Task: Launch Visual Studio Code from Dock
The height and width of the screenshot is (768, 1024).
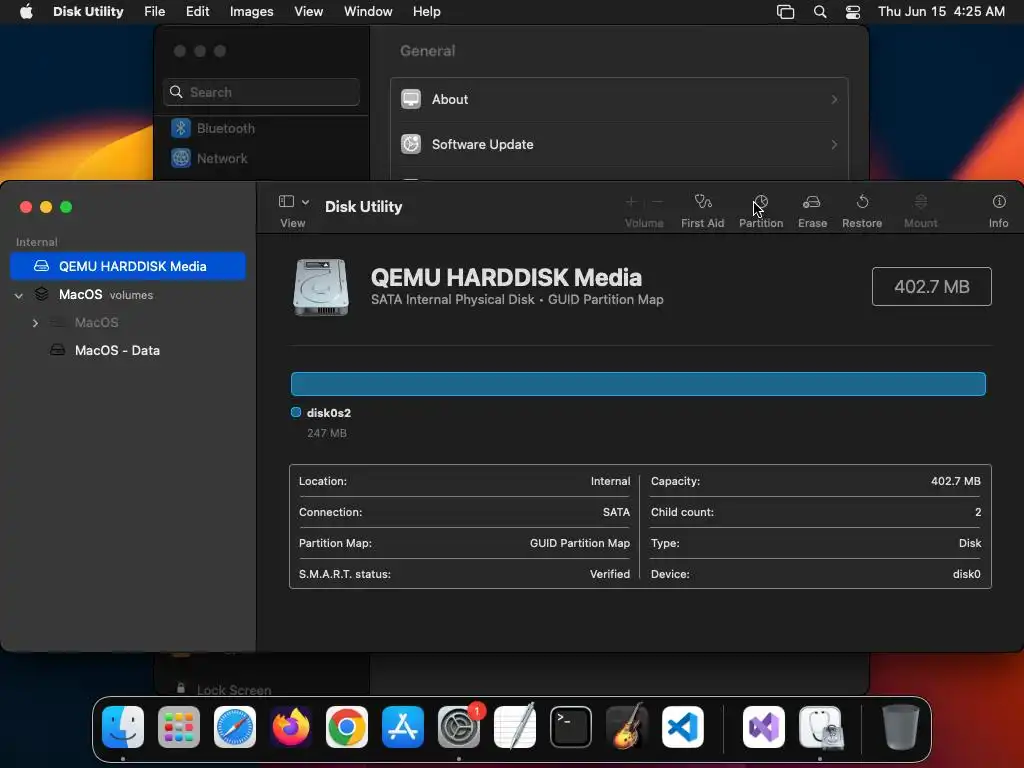Action: pyautogui.click(x=682, y=727)
